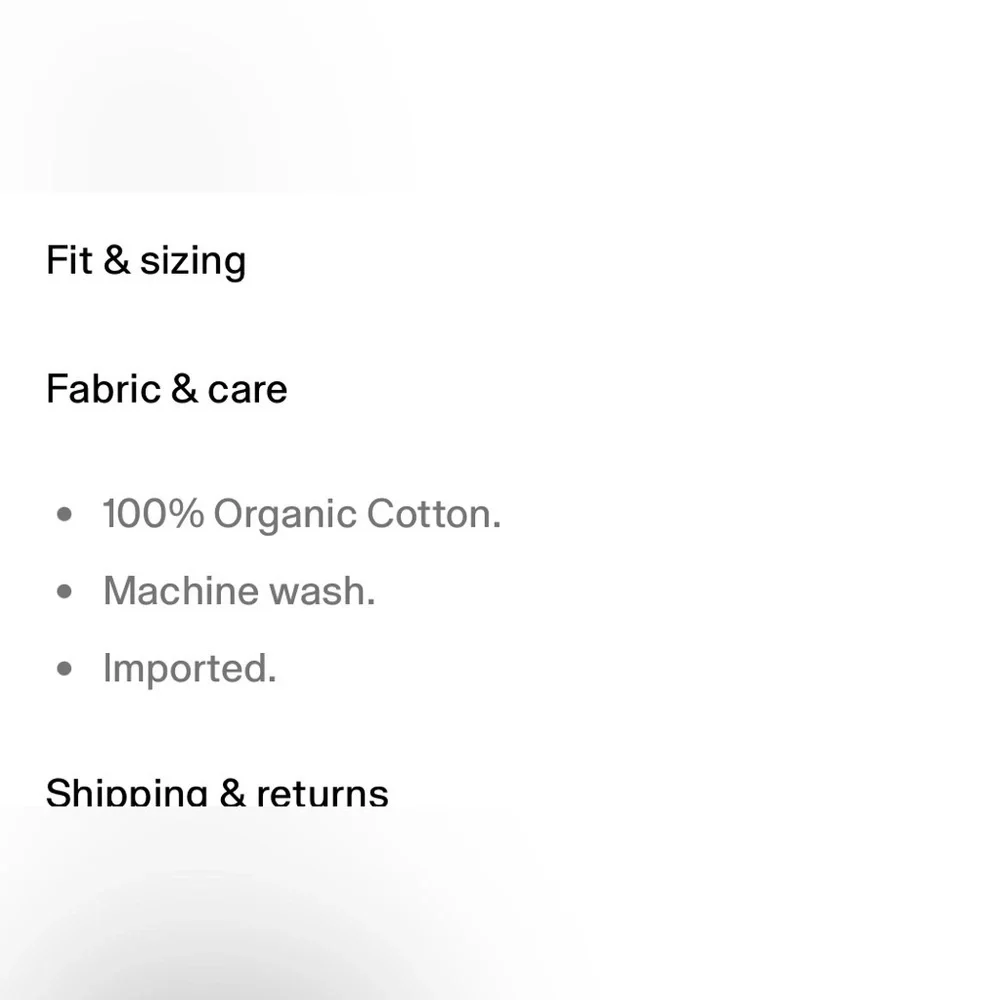The height and width of the screenshot is (1000, 1000).
Task: Click the word sizing in the heading
Action: [193, 262]
